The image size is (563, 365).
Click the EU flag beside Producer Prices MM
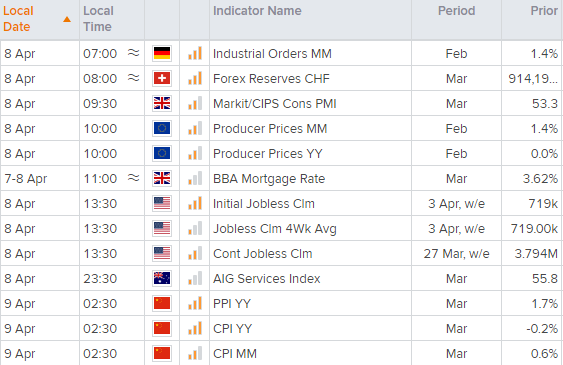pyautogui.click(x=162, y=128)
